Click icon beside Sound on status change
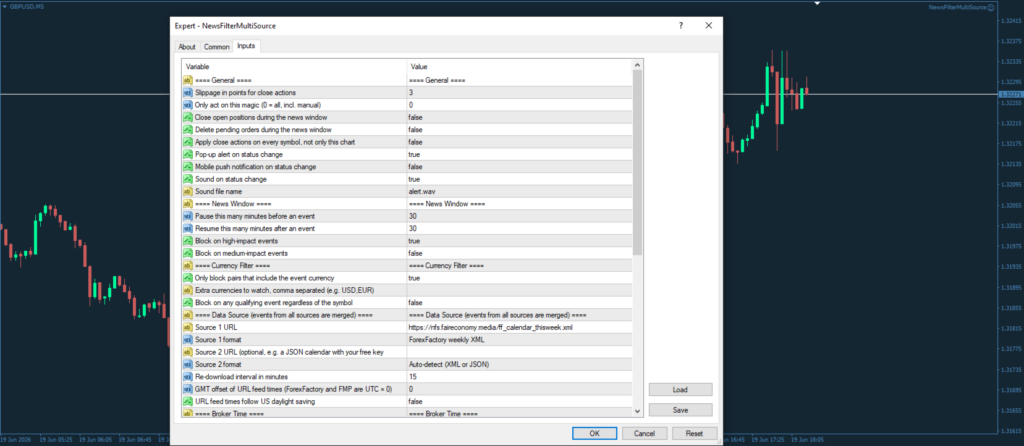The image size is (1024, 446). [x=187, y=180]
